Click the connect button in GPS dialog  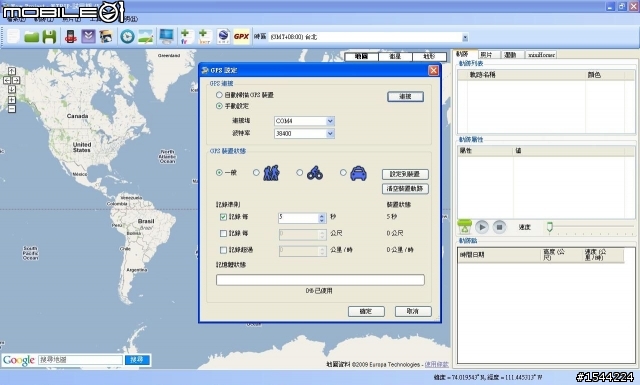coord(405,97)
